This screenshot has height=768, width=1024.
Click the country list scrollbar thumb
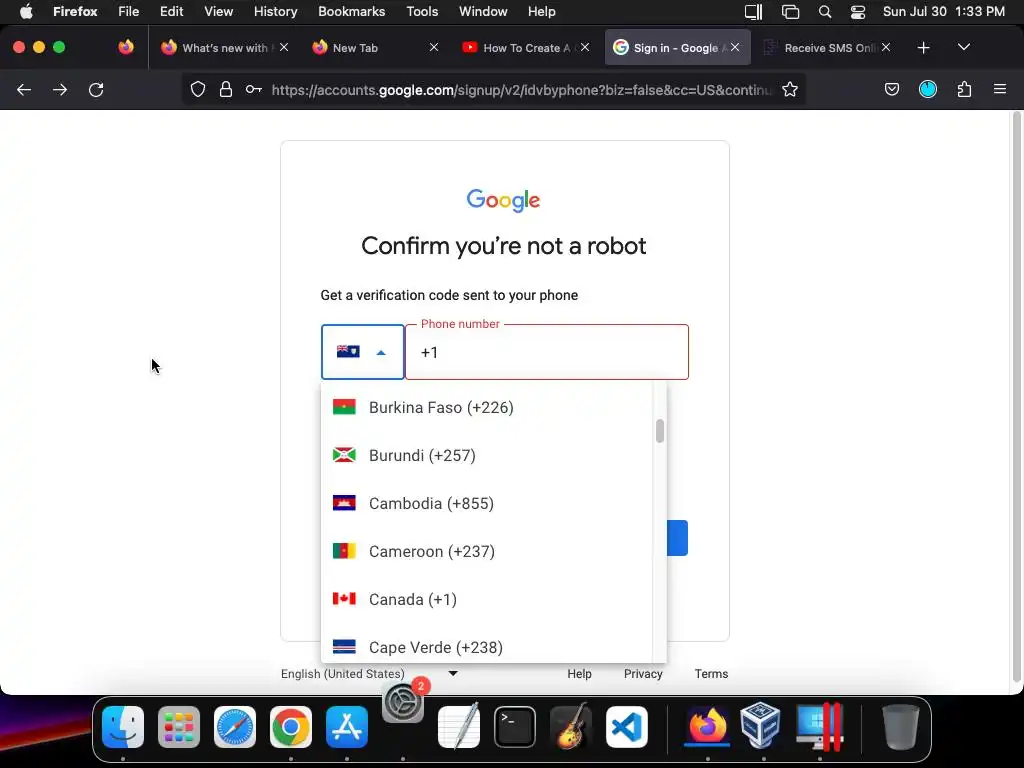(660, 430)
